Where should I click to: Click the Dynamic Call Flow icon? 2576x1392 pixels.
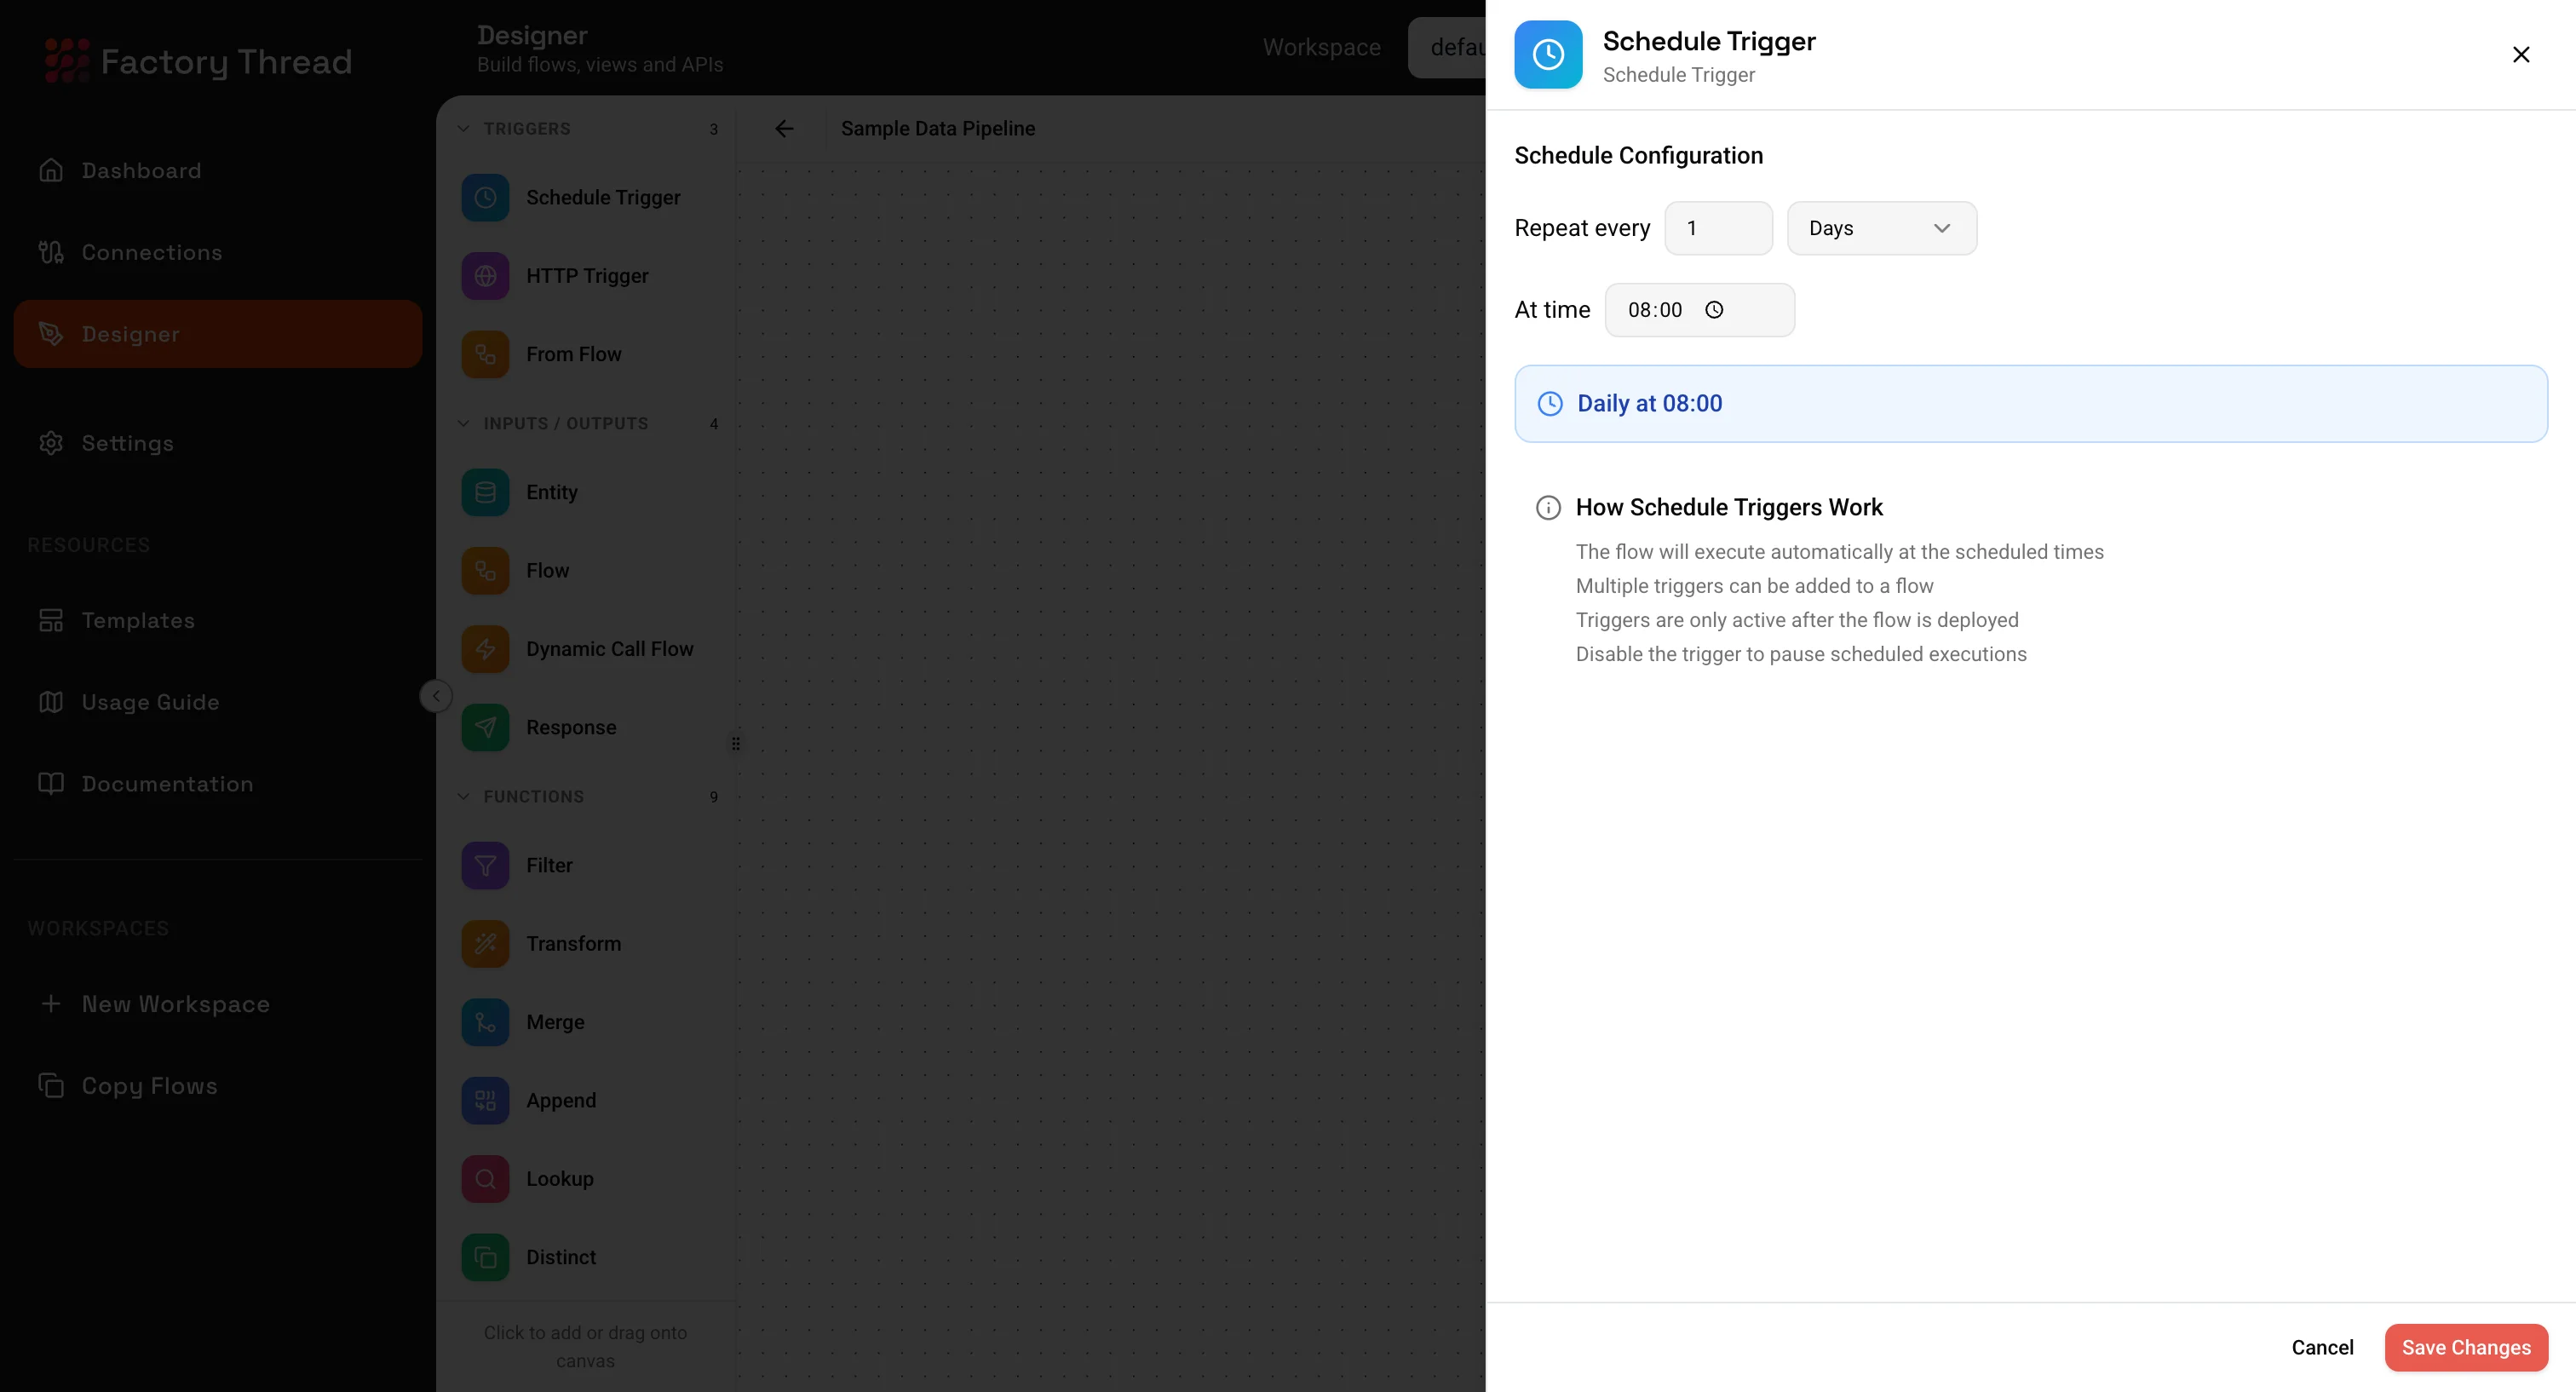486,648
